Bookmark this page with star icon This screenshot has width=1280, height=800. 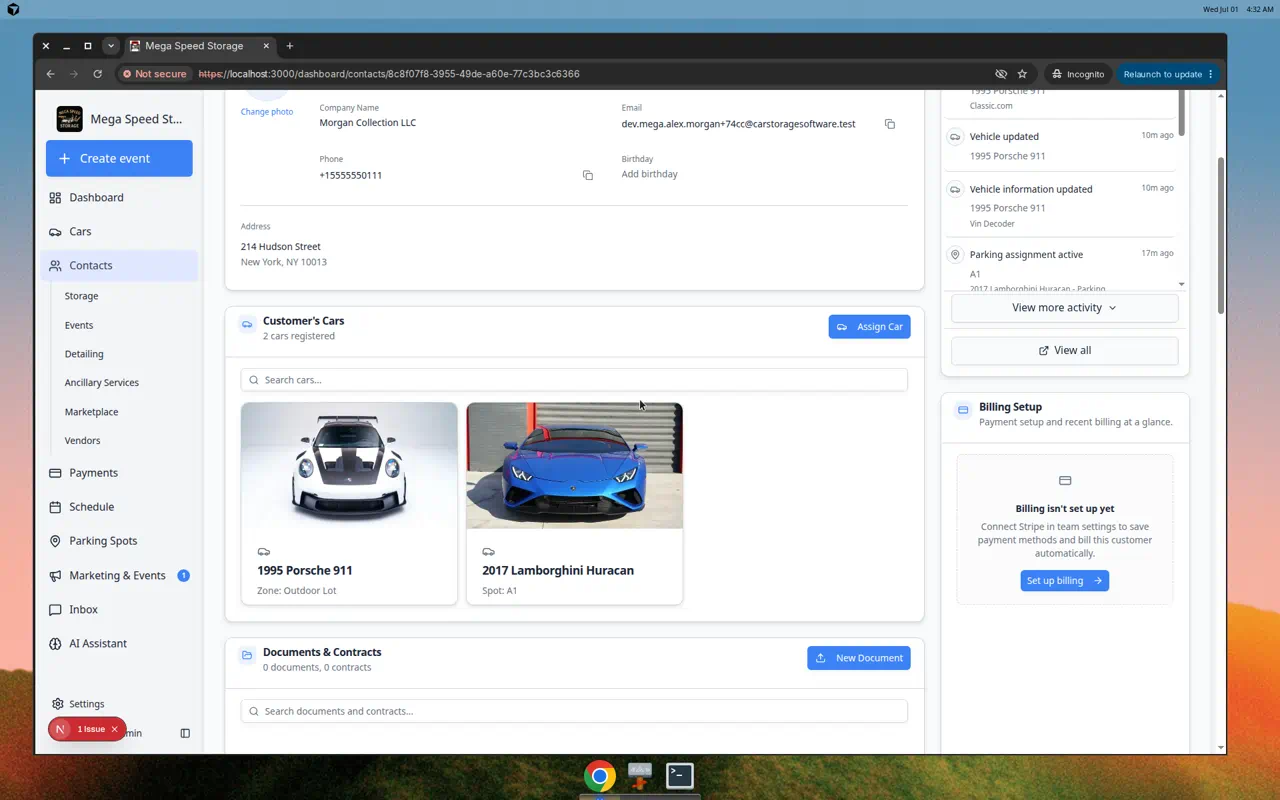coord(1022,74)
